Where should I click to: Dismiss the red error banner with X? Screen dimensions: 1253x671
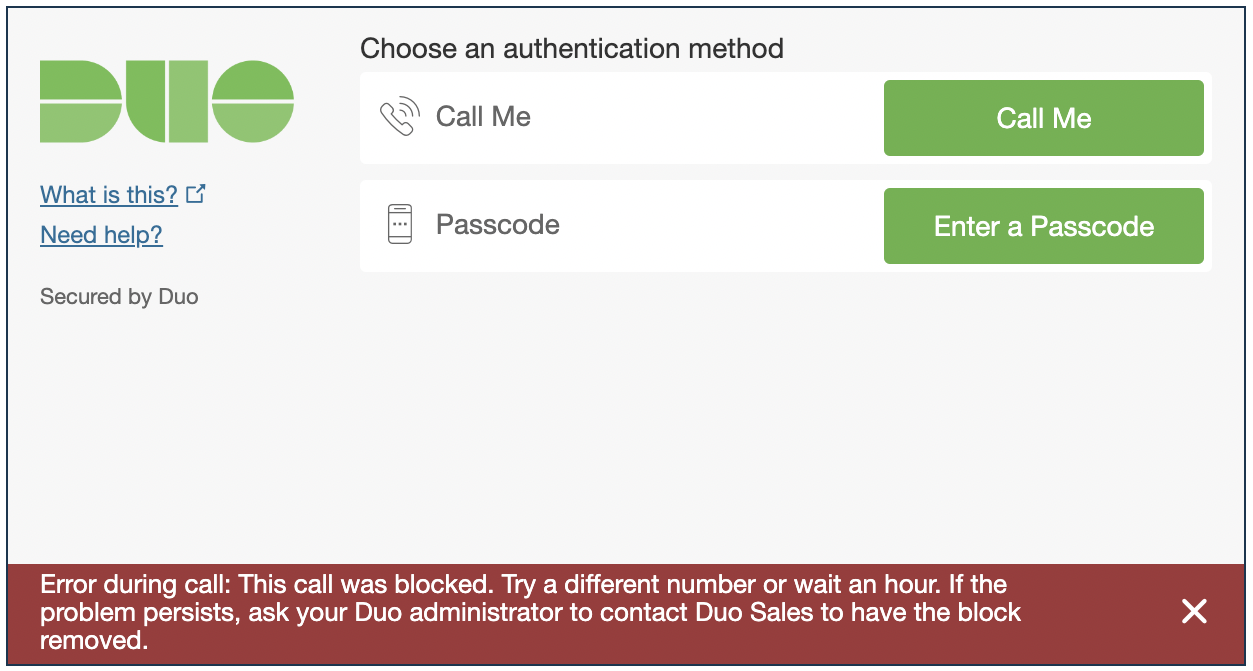coord(1194,612)
